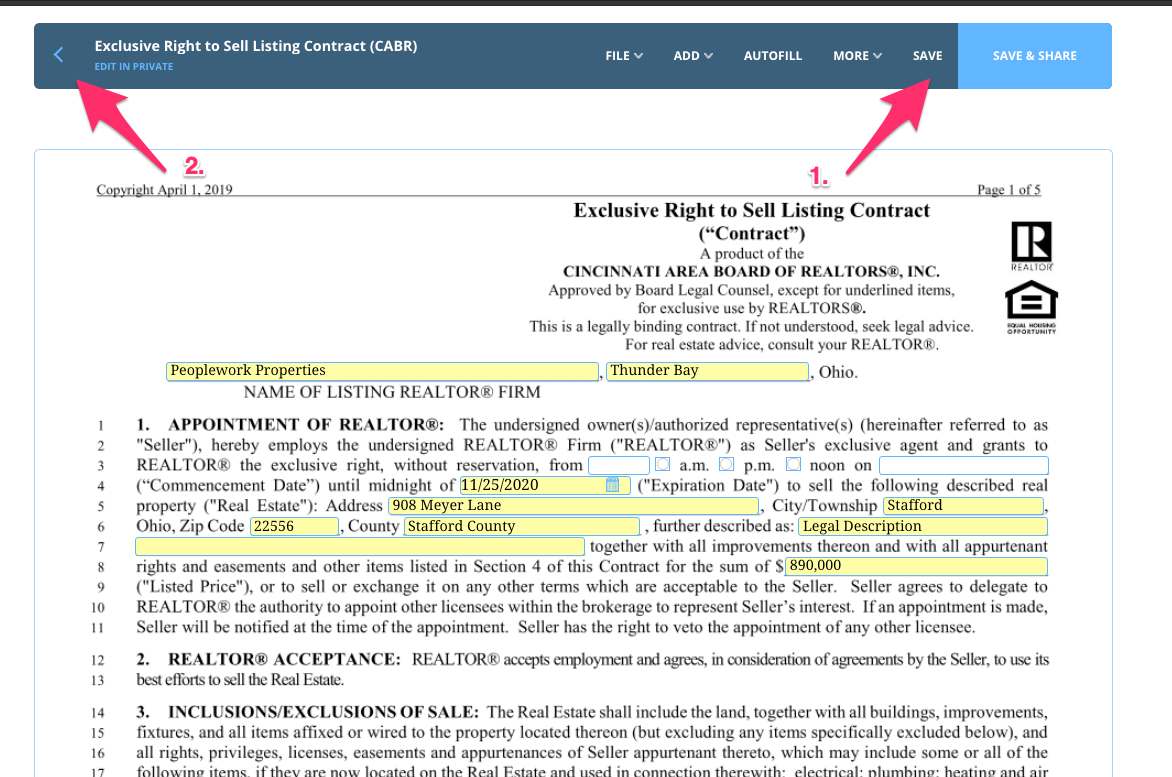This screenshot has width=1172, height=777.
Task: Click the SAVE button
Action: click(927, 56)
